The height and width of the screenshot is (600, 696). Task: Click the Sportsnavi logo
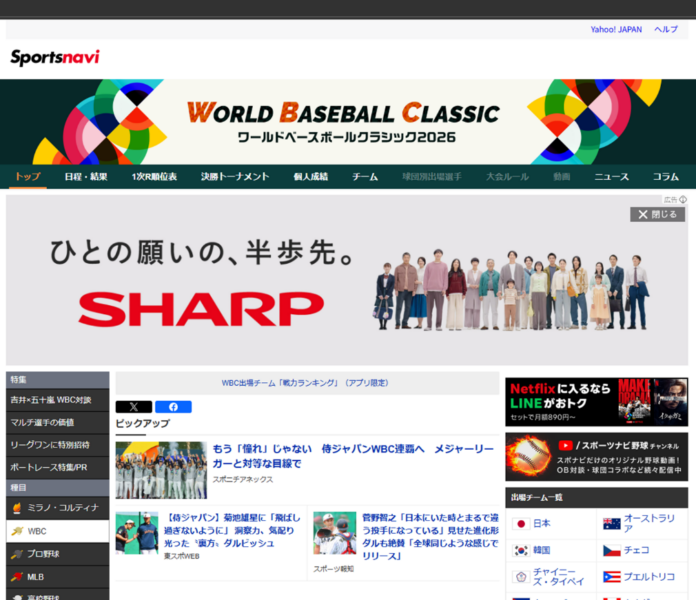(55, 57)
